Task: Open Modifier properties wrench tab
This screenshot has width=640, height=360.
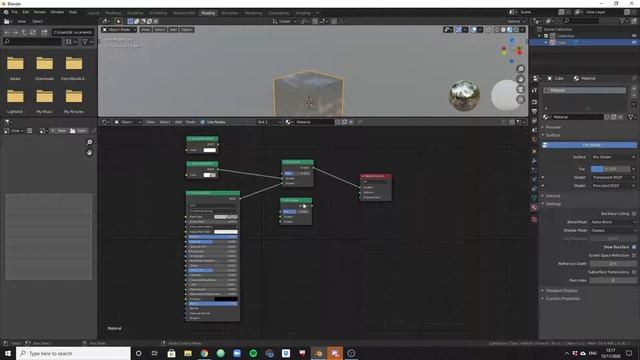Action: (534, 161)
